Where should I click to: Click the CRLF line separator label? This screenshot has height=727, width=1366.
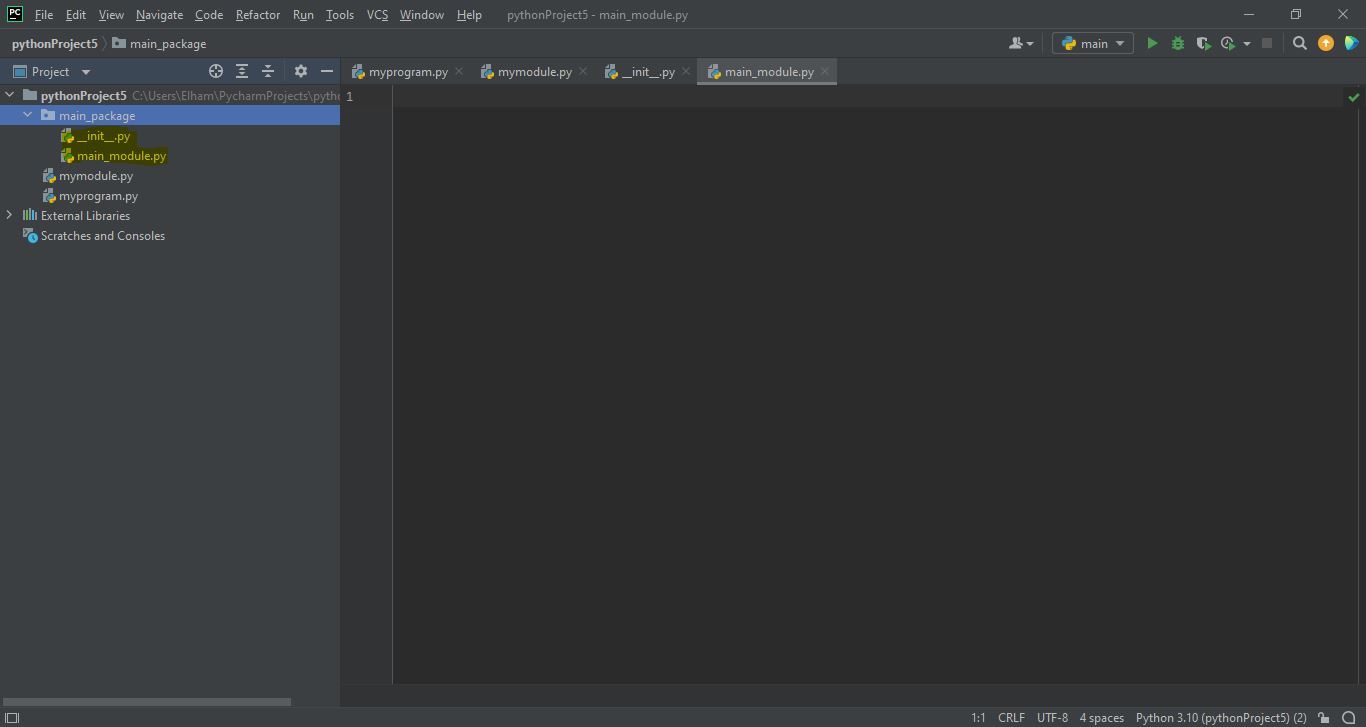pyautogui.click(x=1010, y=717)
